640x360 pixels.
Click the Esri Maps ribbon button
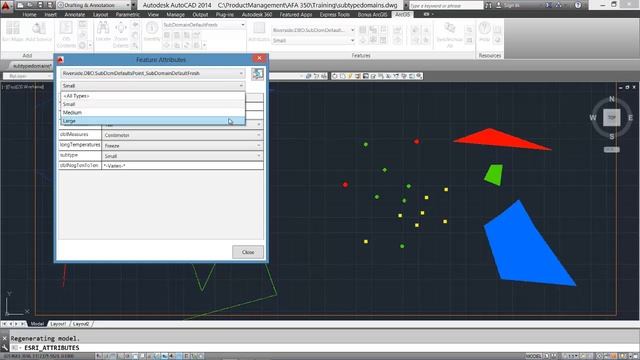point(13,32)
